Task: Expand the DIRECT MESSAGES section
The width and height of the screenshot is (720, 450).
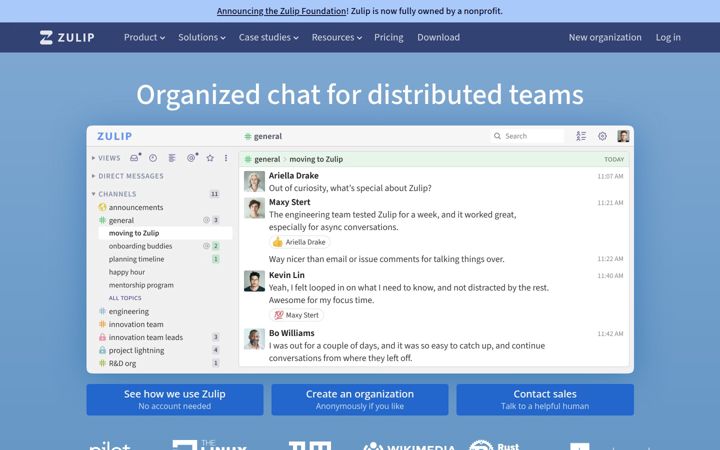Action: [x=127, y=176]
